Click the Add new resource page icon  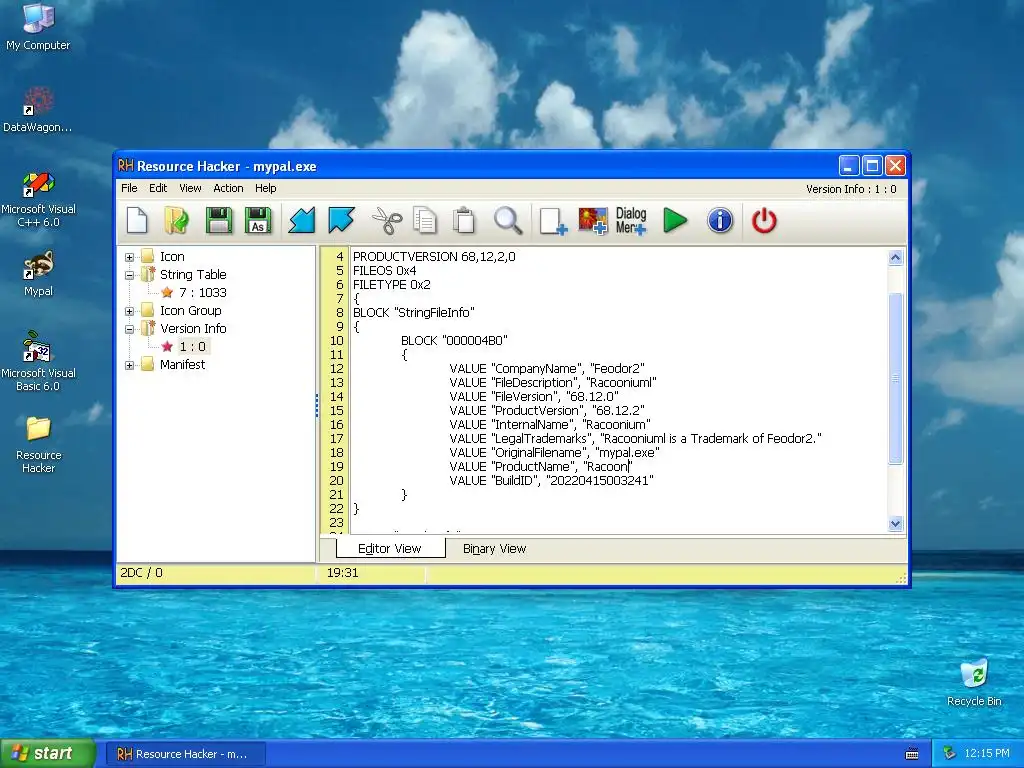553,220
